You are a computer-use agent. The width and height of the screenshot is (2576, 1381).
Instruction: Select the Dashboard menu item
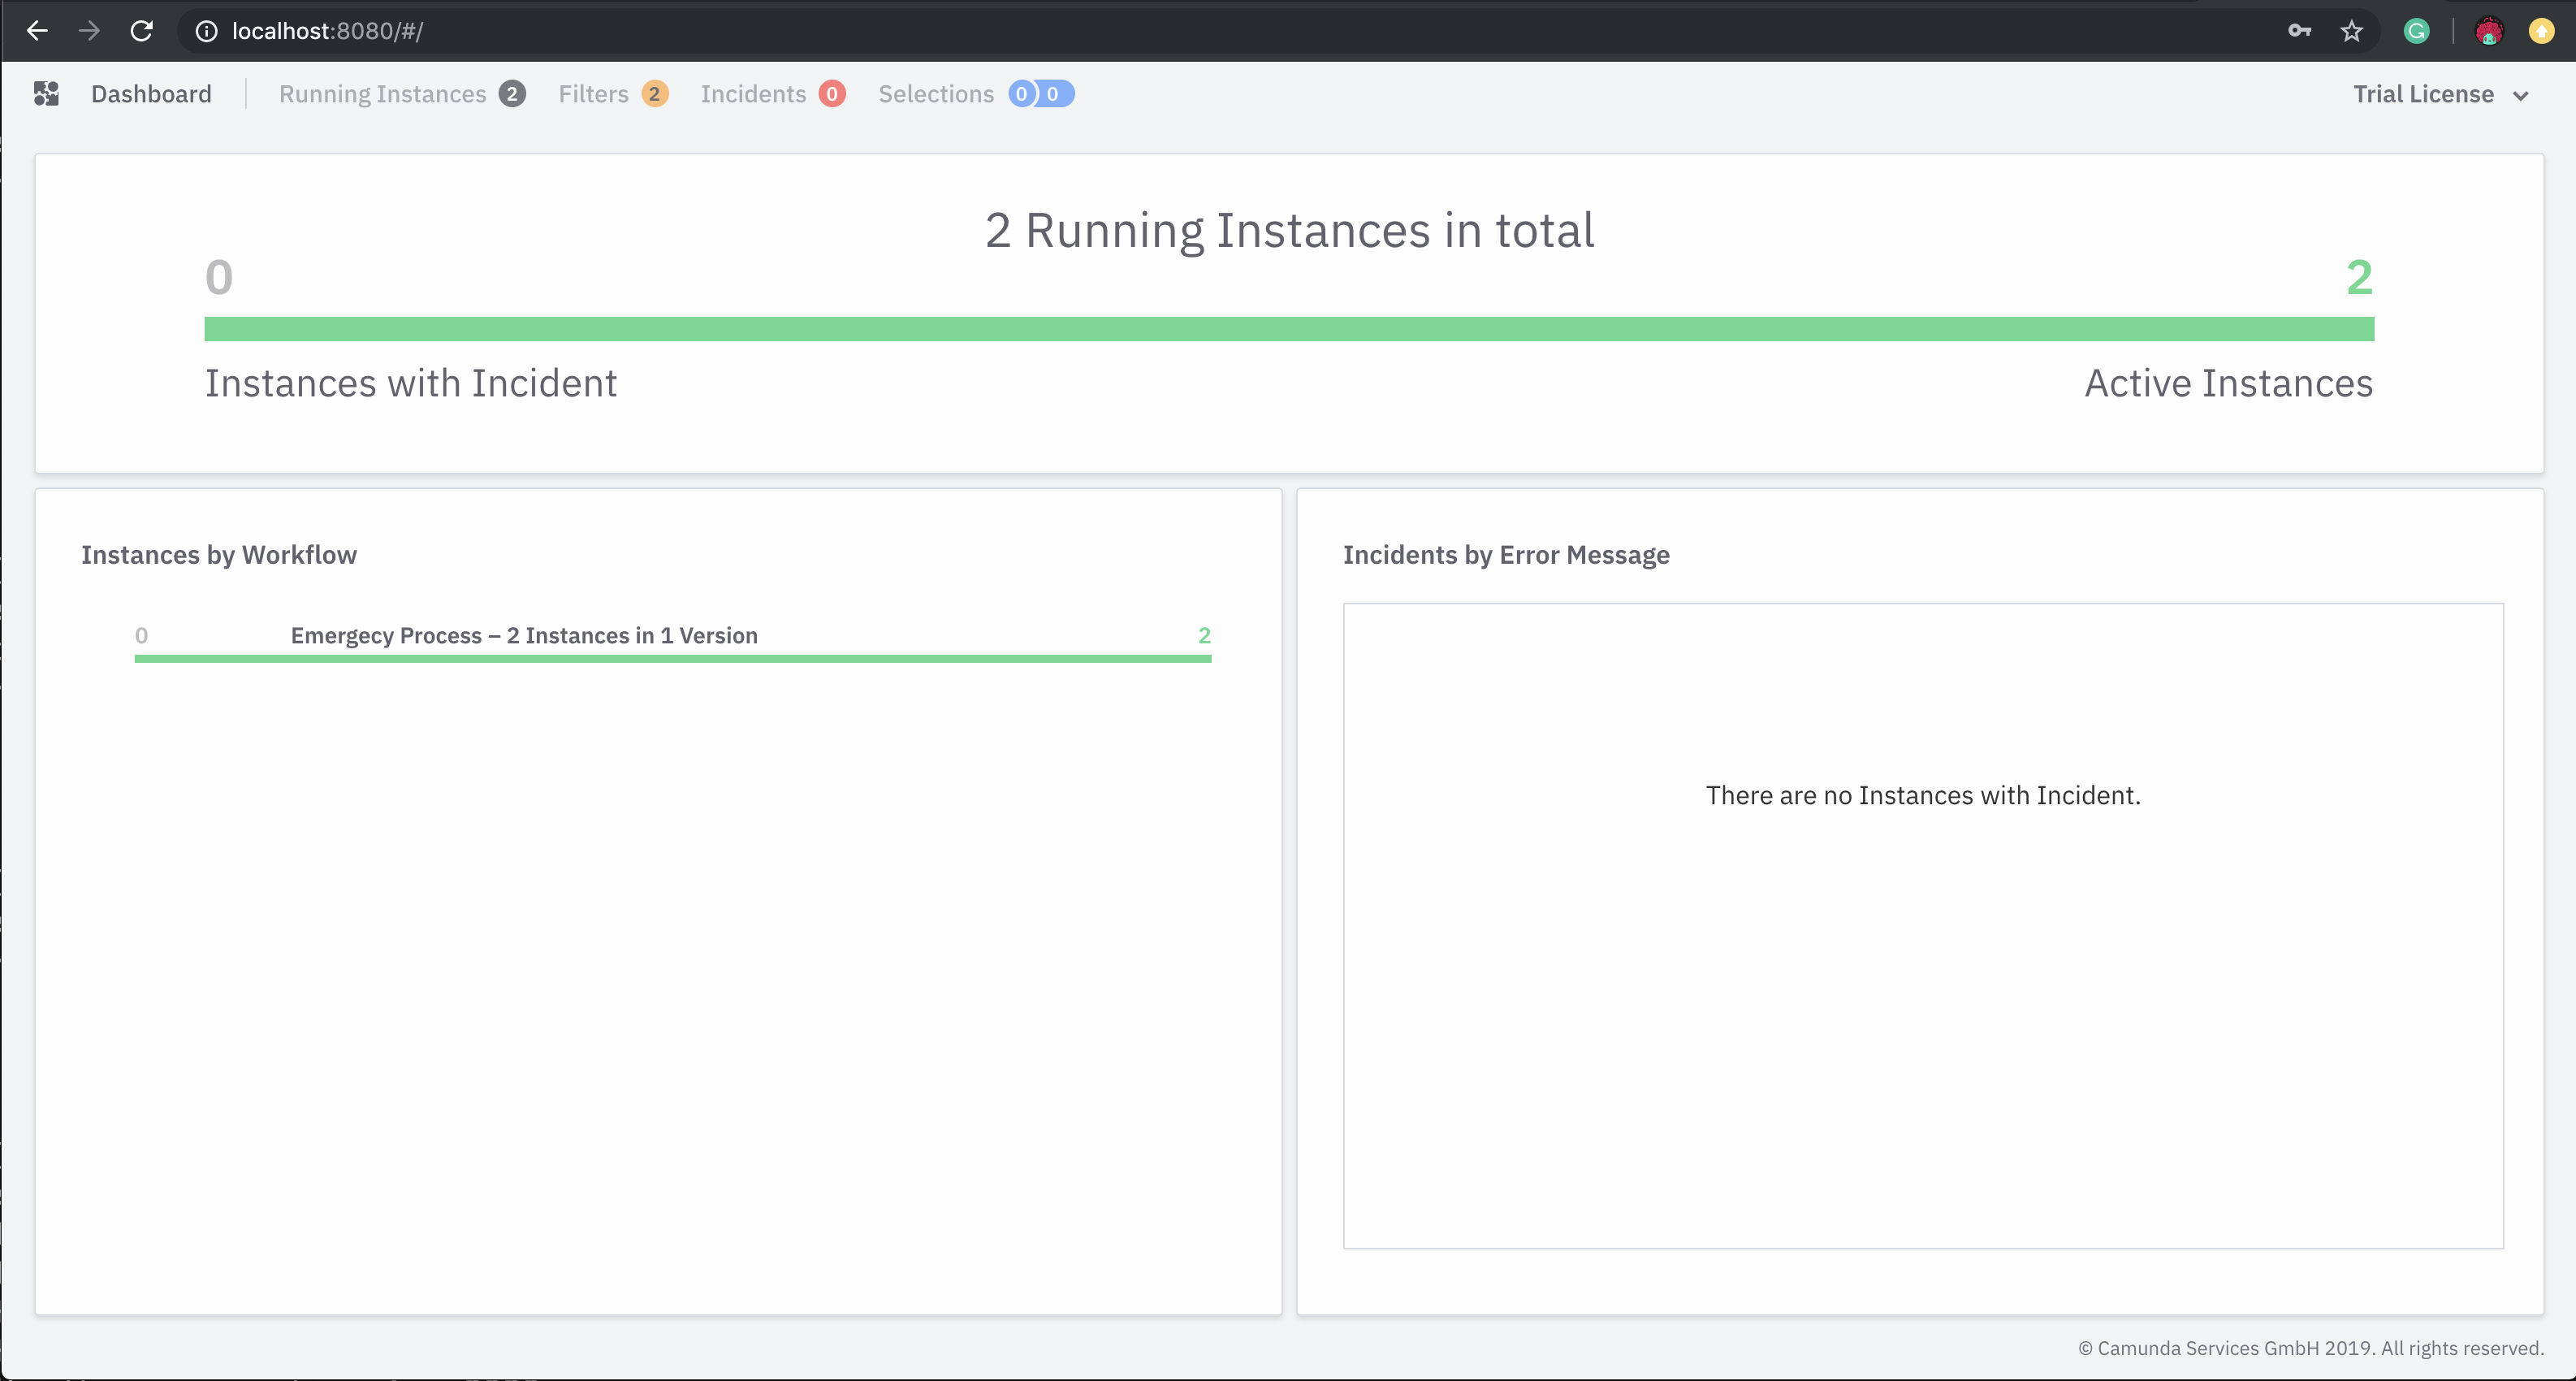[x=152, y=93]
